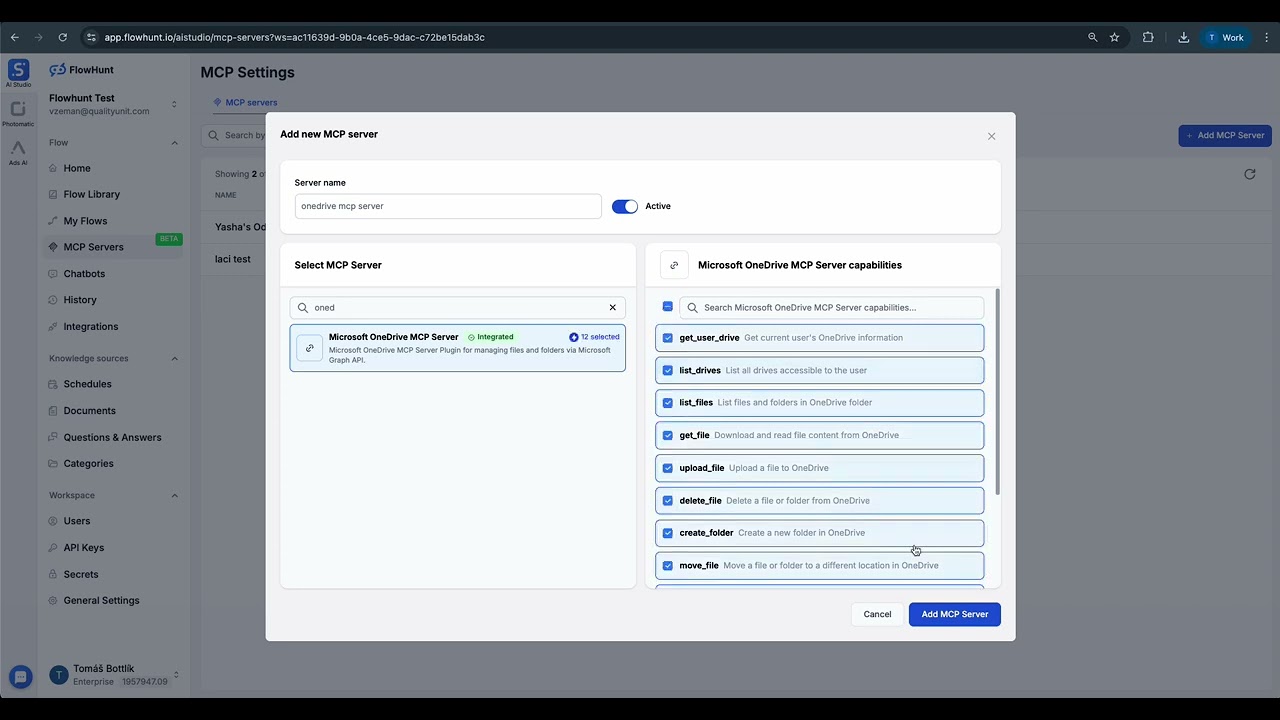Open the Home sidebar item

click(x=77, y=168)
